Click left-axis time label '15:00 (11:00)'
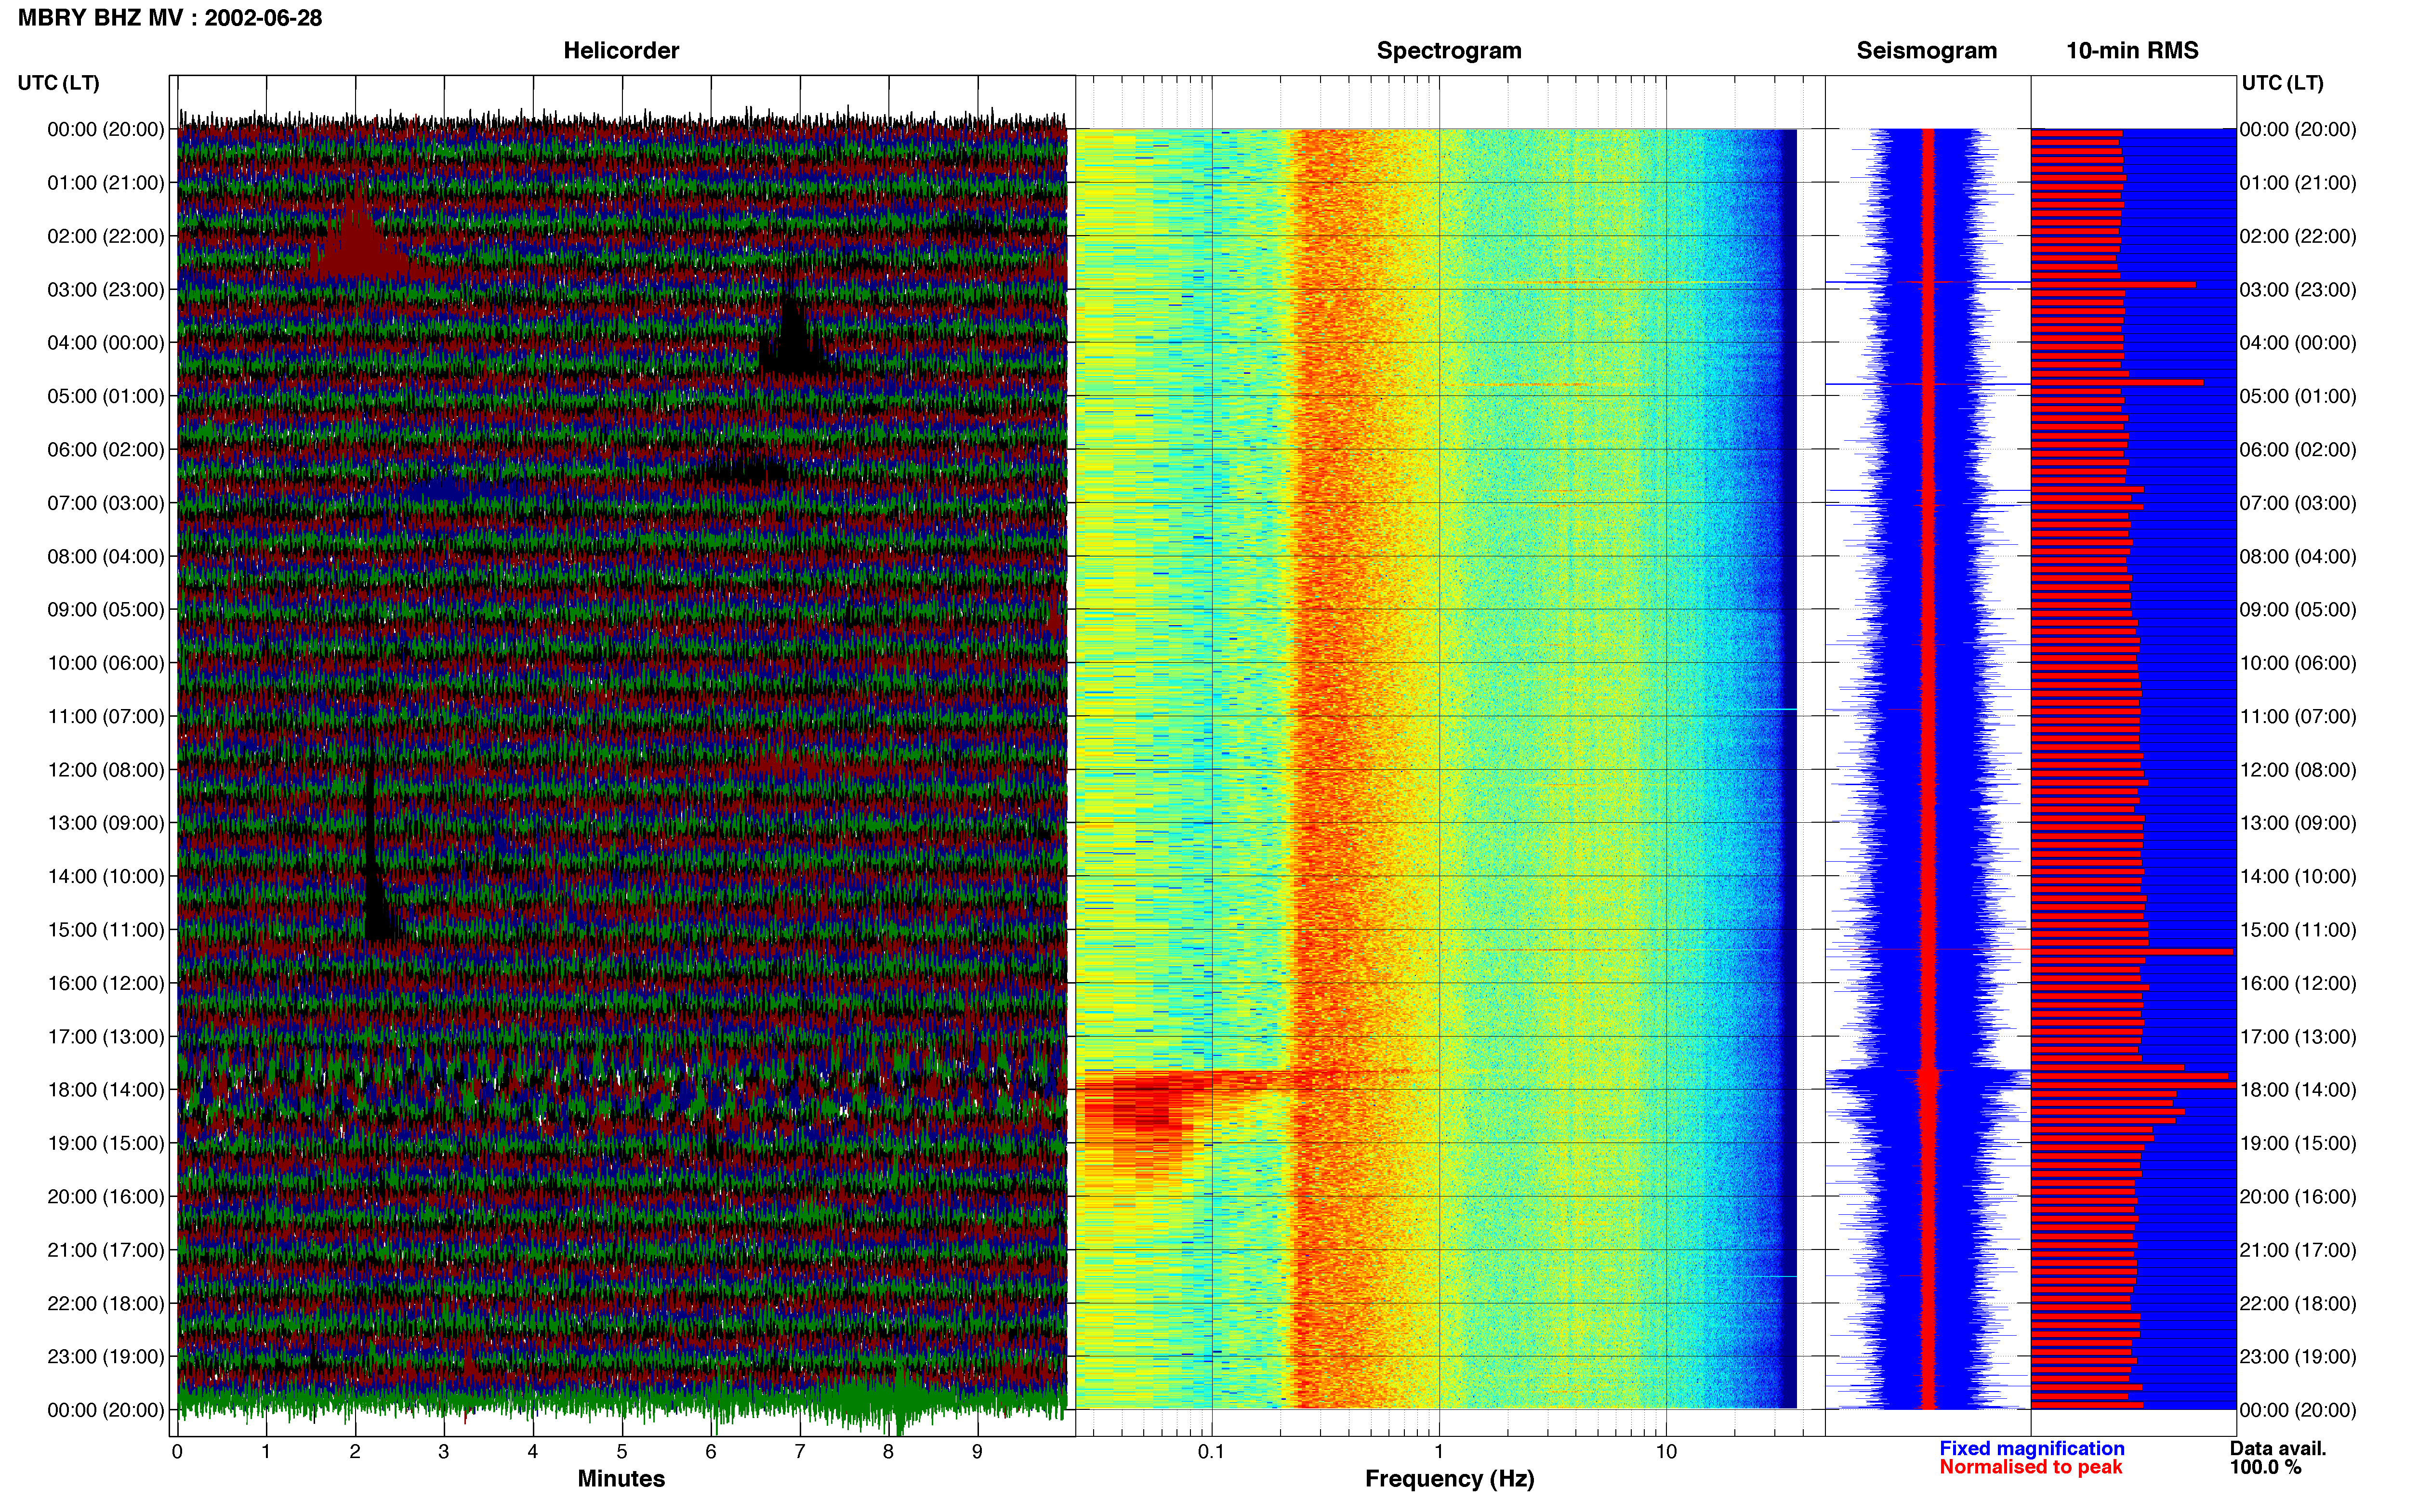The image size is (2418, 1512). coord(106,930)
